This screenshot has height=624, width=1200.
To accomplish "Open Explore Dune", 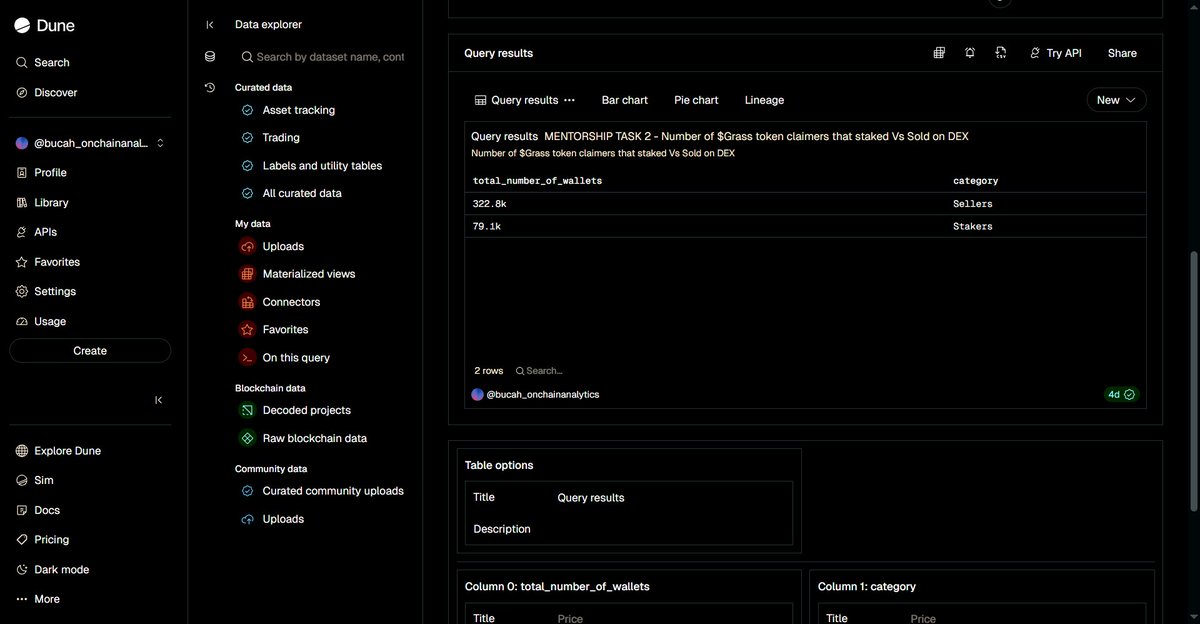I will point(58,451).
